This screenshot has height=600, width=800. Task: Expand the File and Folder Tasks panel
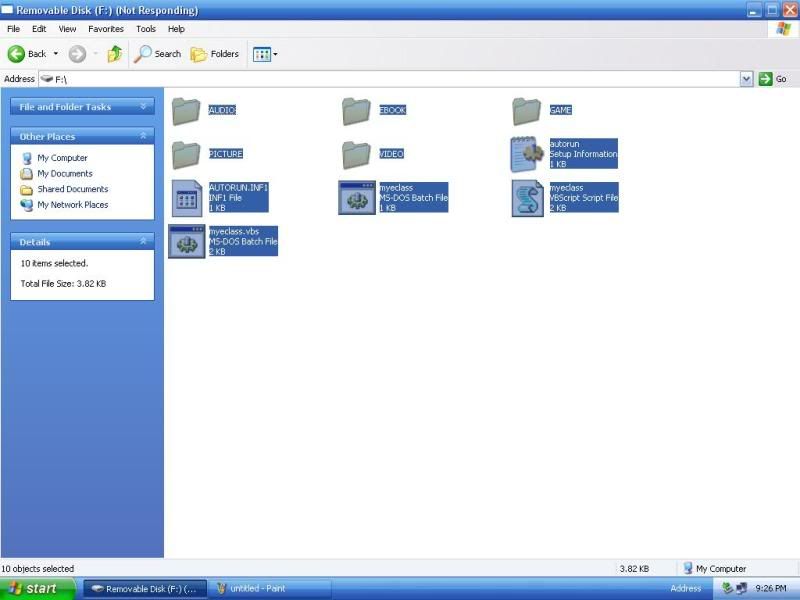pyautogui.click(x=143, y=107)
